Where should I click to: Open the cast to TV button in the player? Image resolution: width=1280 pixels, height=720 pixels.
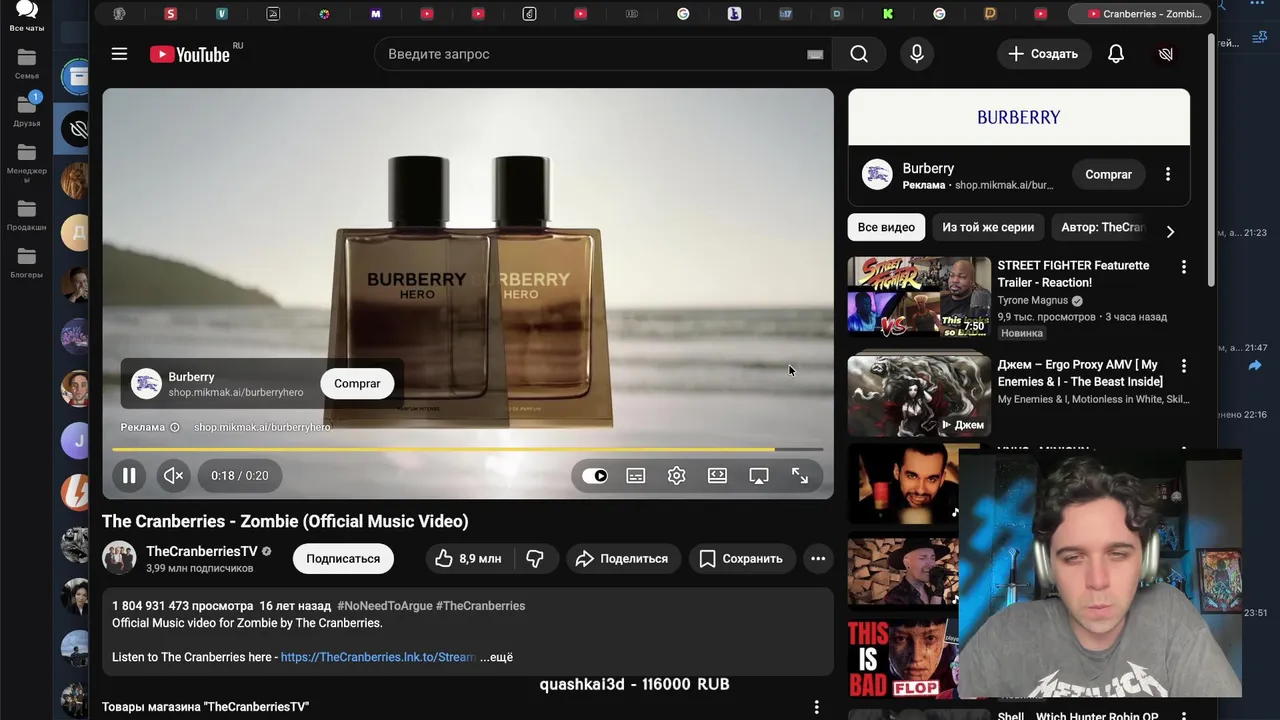click(x=759, y=476)
